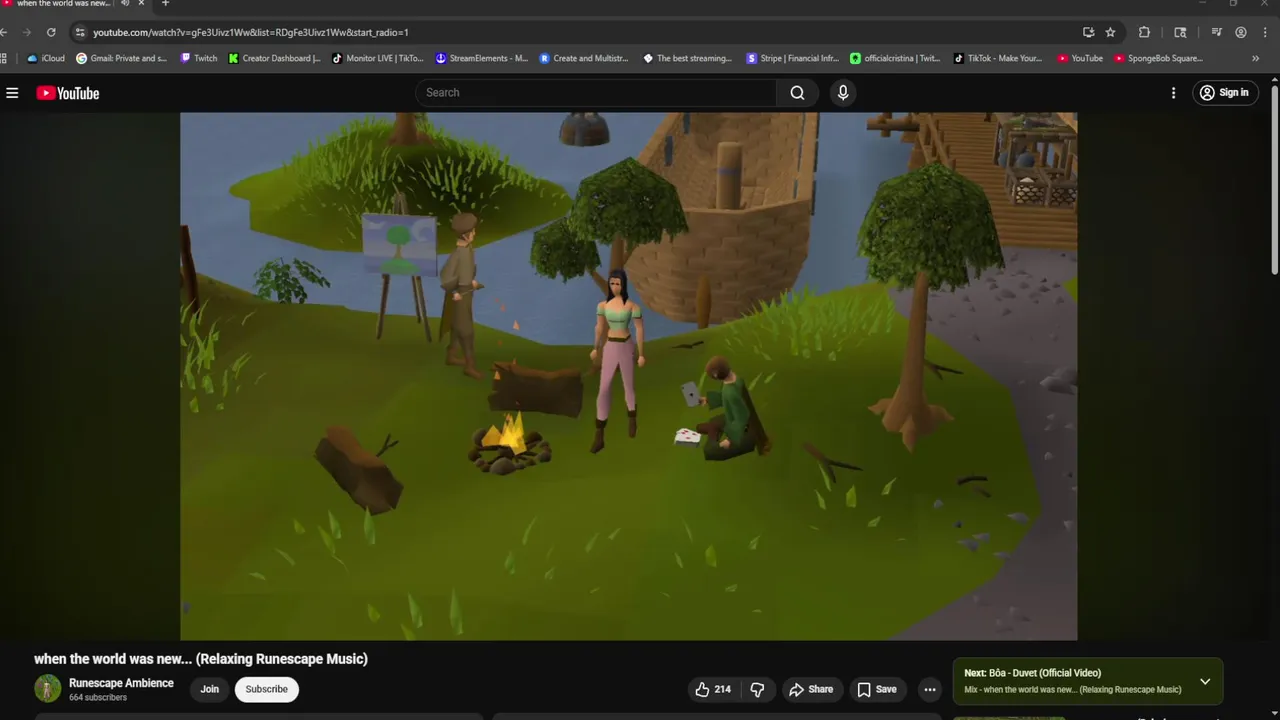The image size is (1280, 720).
Task: Close the 'when the world was new' tab
Action: click(x=141, y=3)
